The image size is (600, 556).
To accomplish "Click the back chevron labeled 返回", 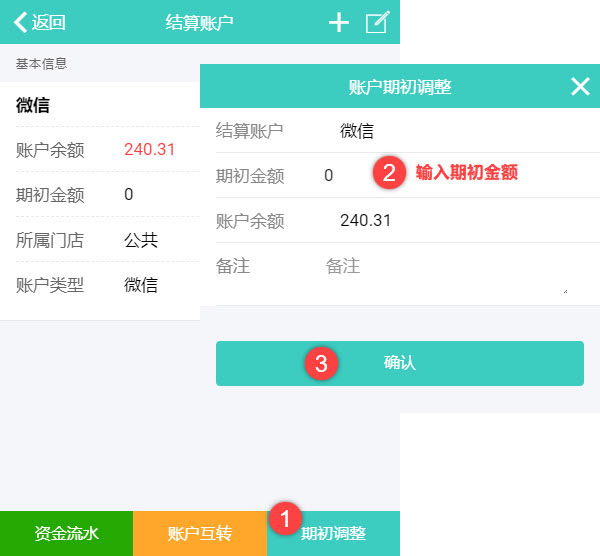I will tap(40, 23).
